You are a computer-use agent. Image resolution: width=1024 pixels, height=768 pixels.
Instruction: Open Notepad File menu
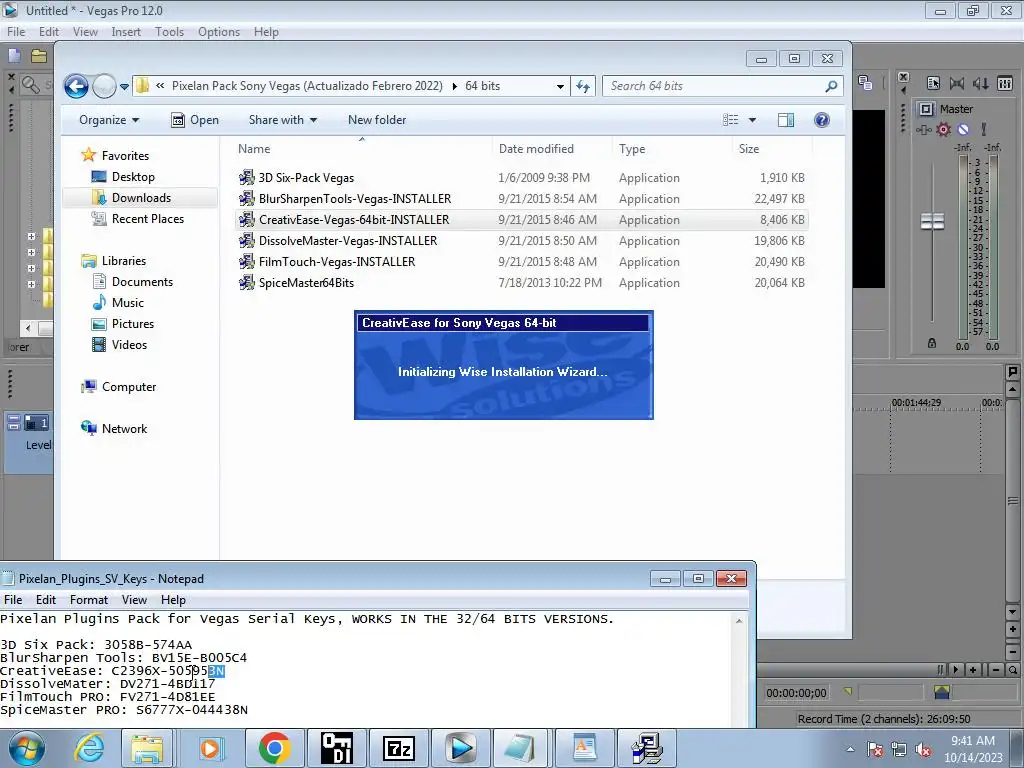point(13,600)
